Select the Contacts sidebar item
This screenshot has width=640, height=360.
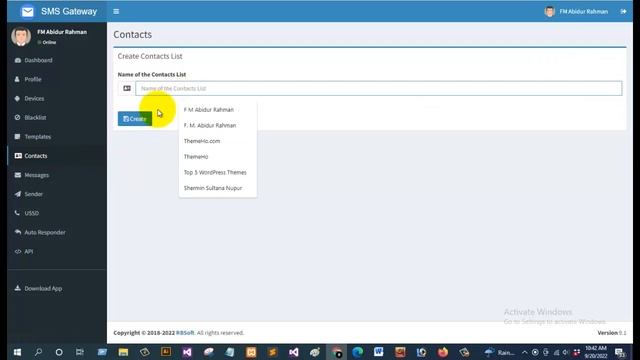57,156
